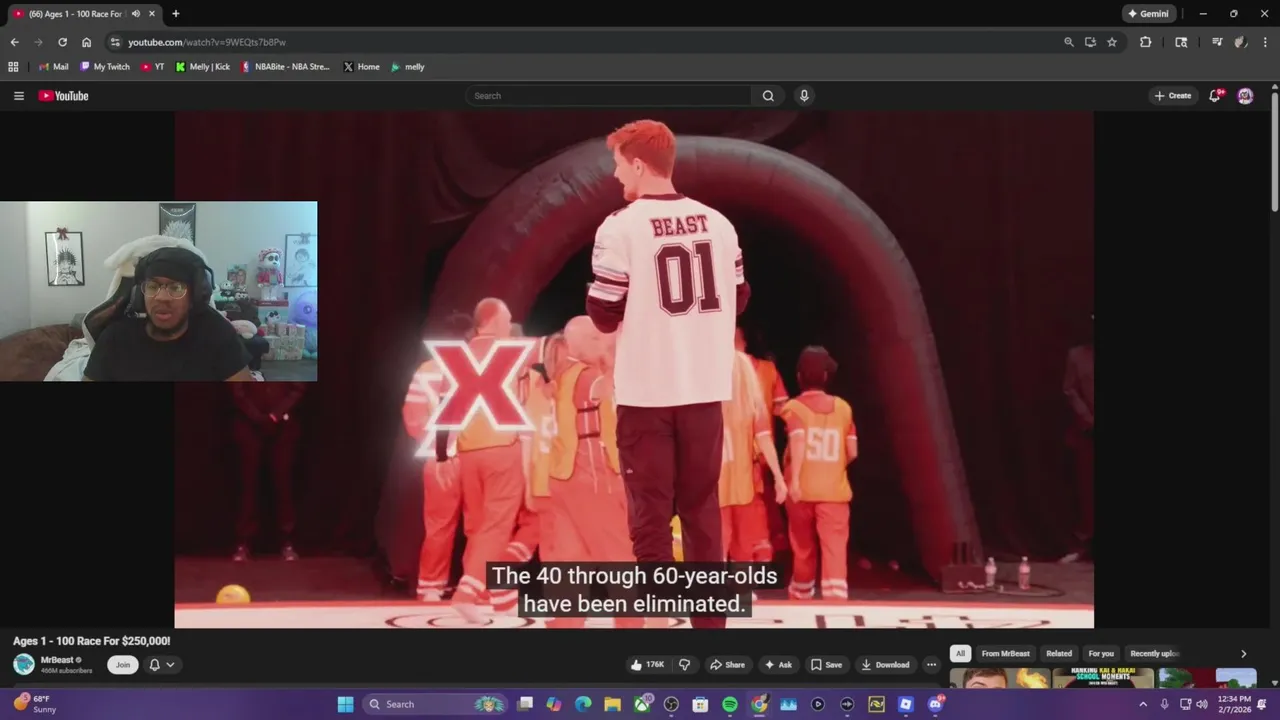Expand the notification preferences chevron

click(x=170, y=665)
